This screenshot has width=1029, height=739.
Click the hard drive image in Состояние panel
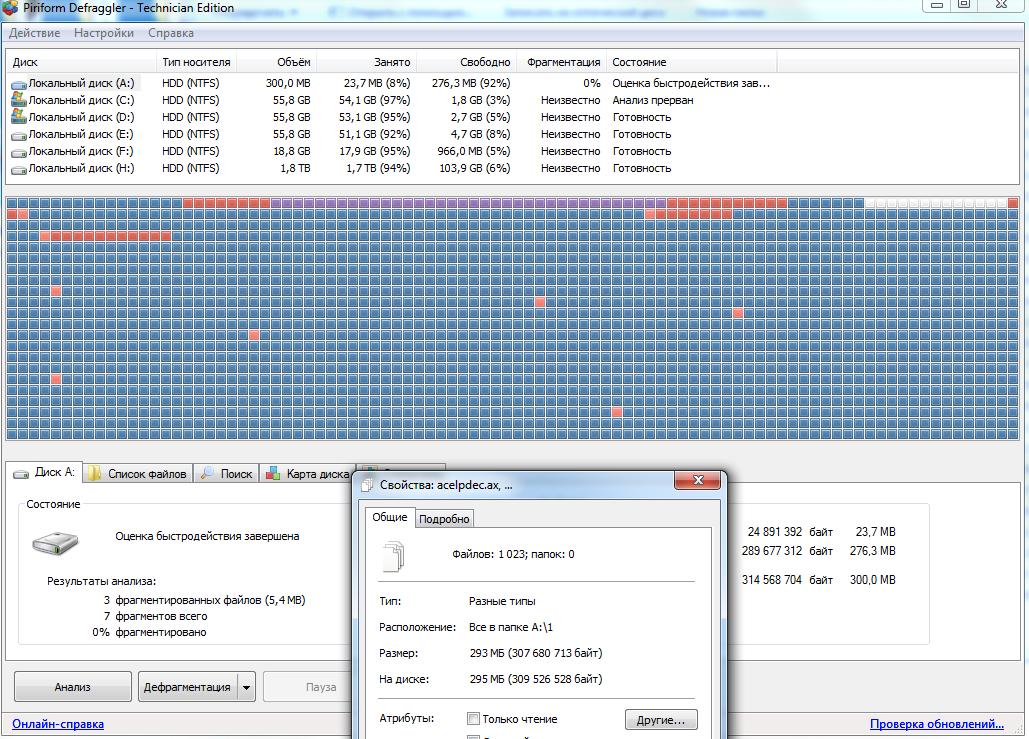[55, 543]
